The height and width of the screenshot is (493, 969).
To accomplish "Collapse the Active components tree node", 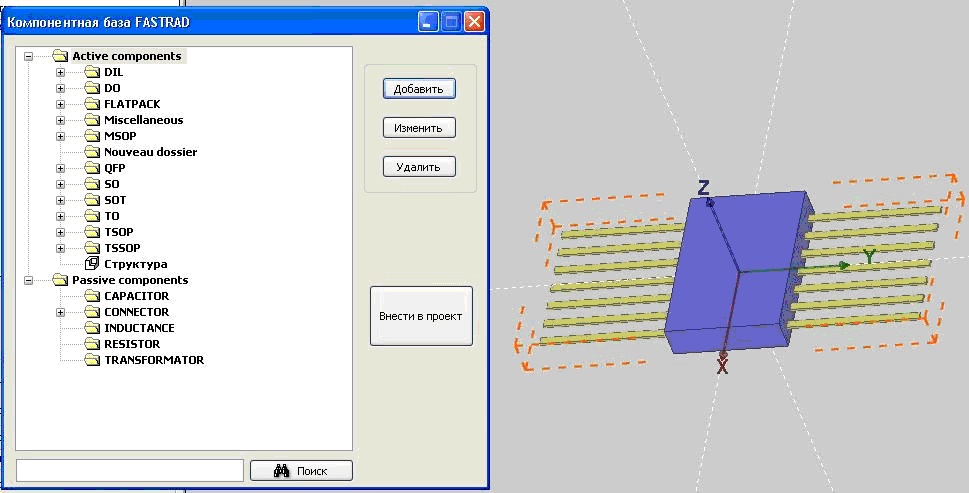I will coord(28,56).
